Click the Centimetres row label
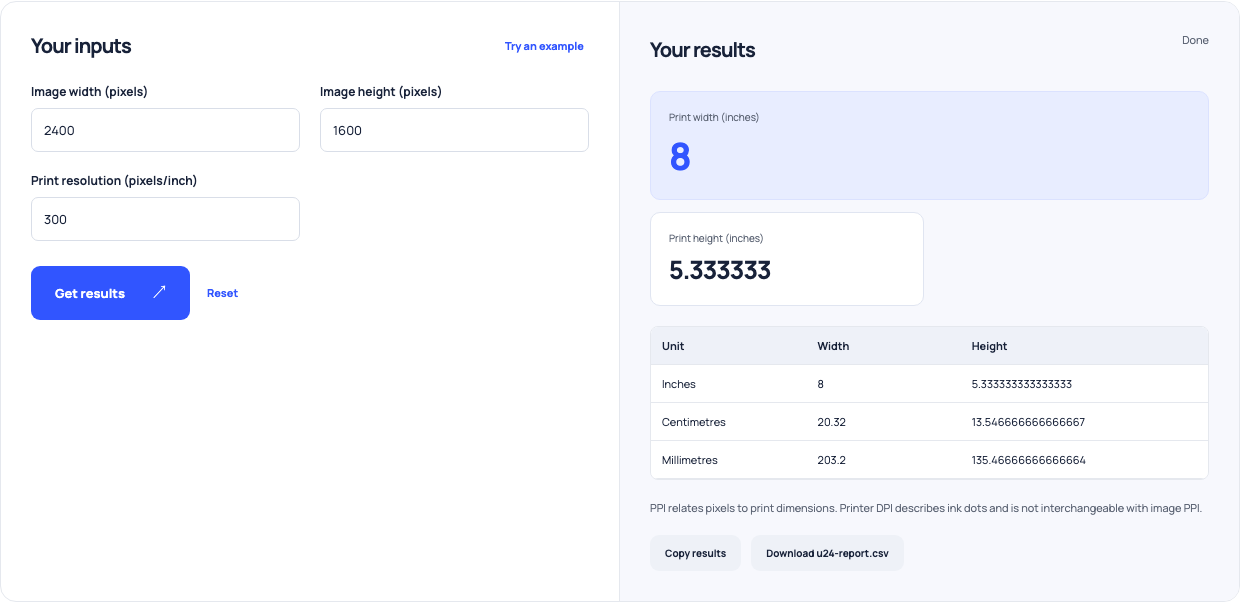1240x602 pixels. (694, 422)
